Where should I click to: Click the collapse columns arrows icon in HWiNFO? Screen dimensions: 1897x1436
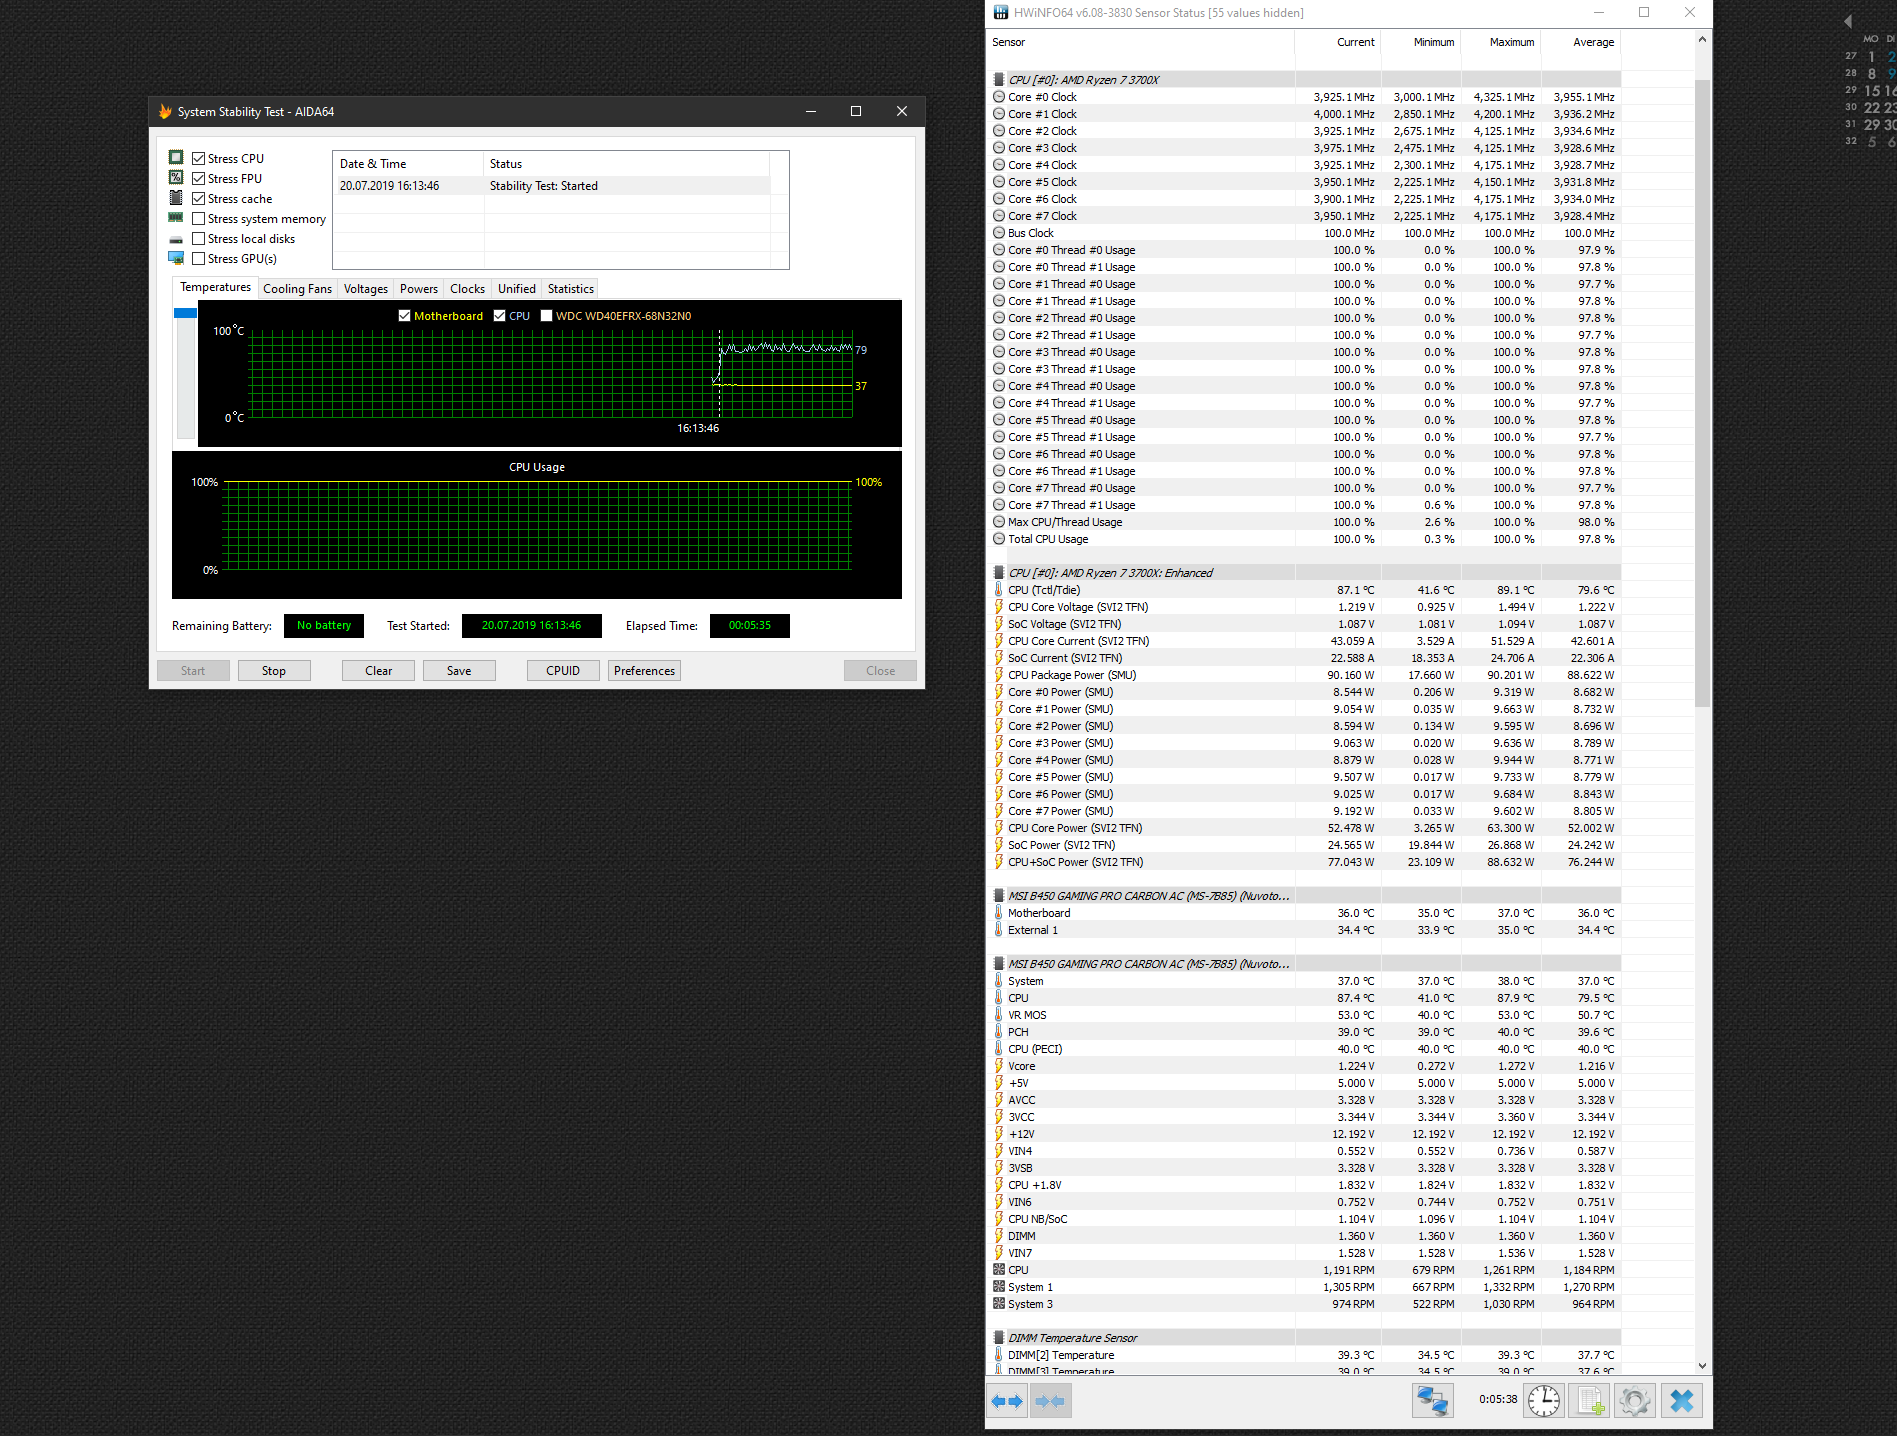[1050, 1401]
